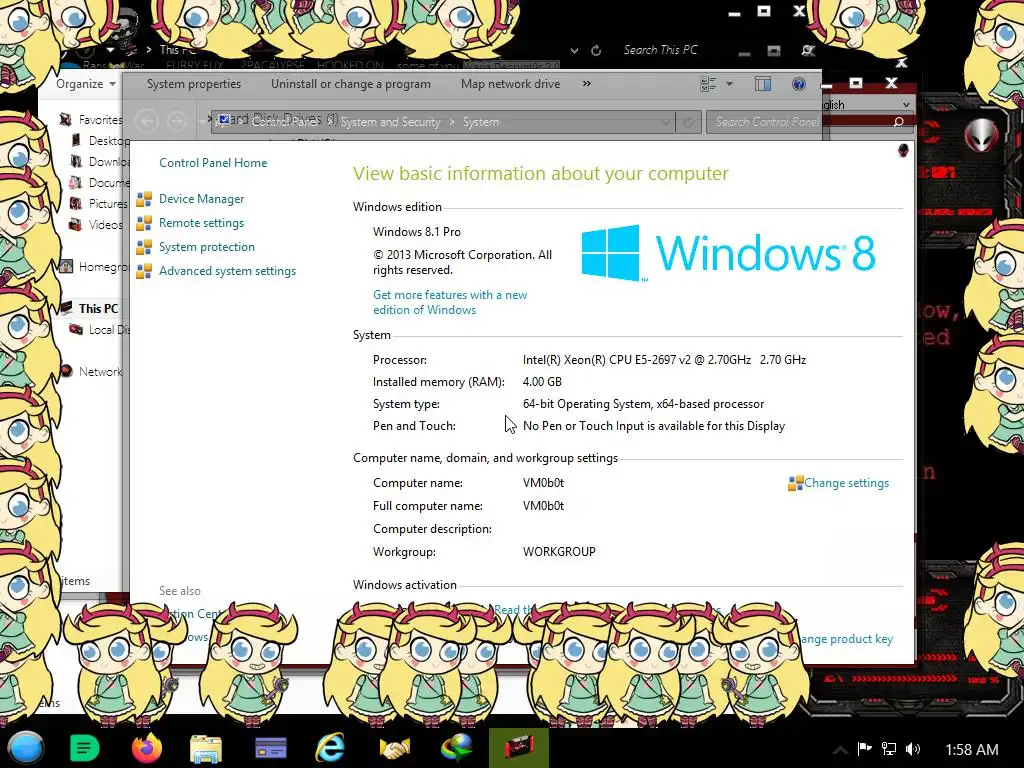
Task: Expand the toolbar overflow chevron
Action: pos(586,84)
